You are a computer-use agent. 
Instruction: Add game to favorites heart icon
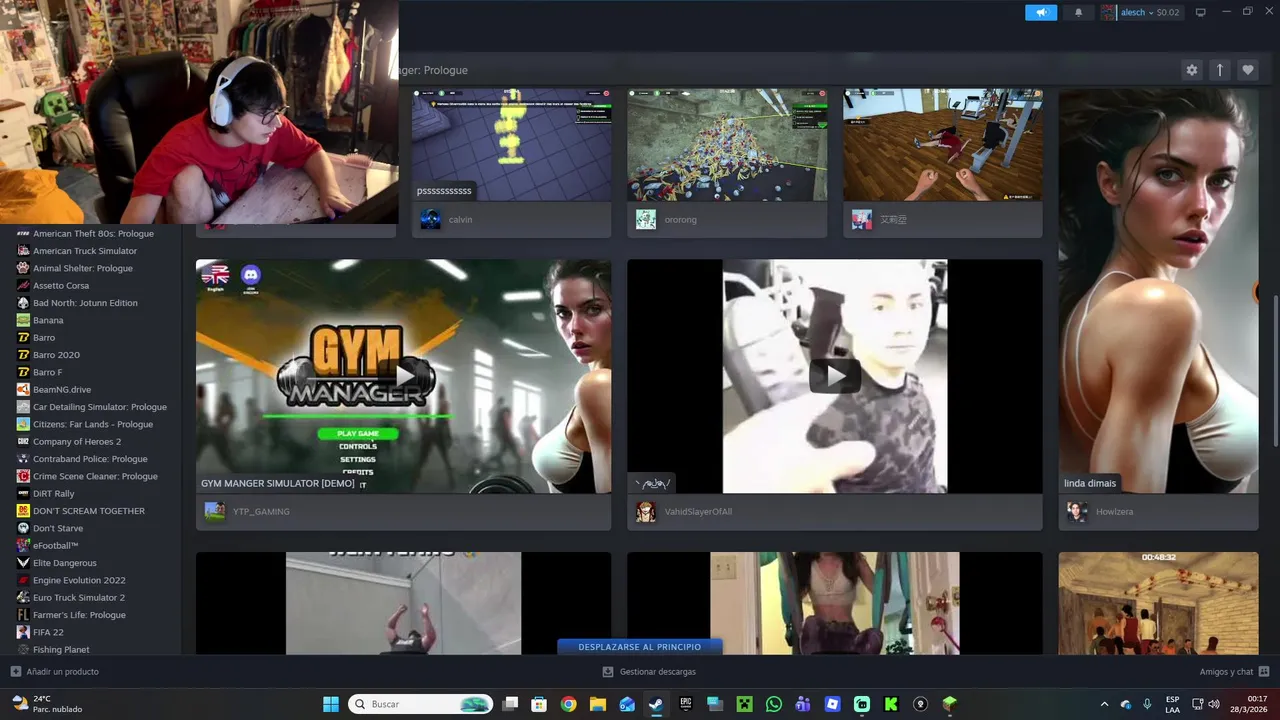point(1247,70)
